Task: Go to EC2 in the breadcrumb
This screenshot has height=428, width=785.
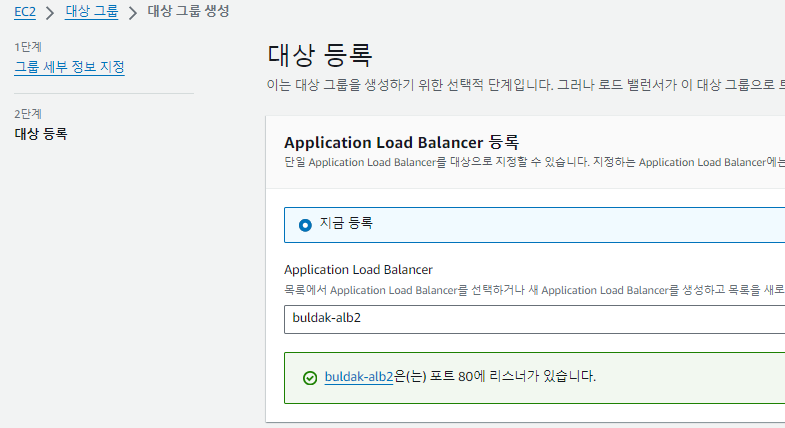Action: coord(24,13)
